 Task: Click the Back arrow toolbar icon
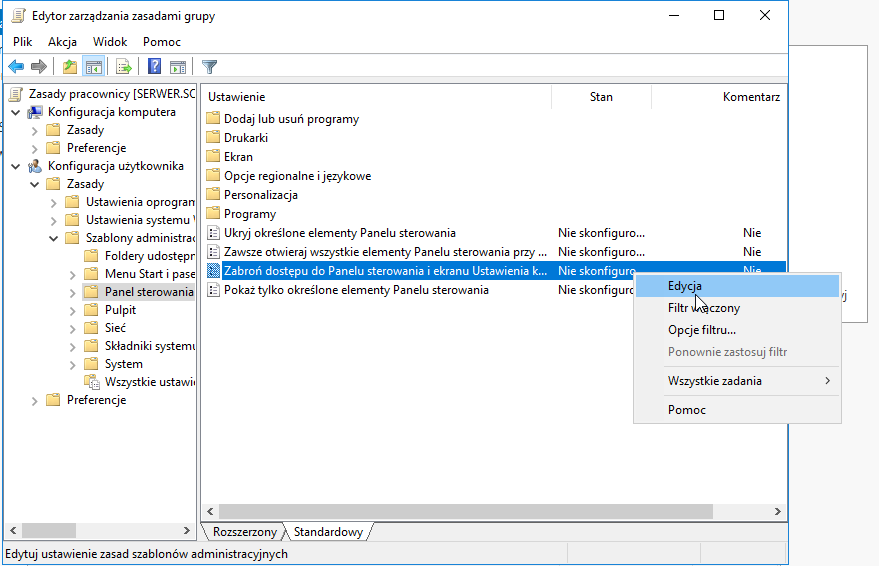click(x=16, y=67)
